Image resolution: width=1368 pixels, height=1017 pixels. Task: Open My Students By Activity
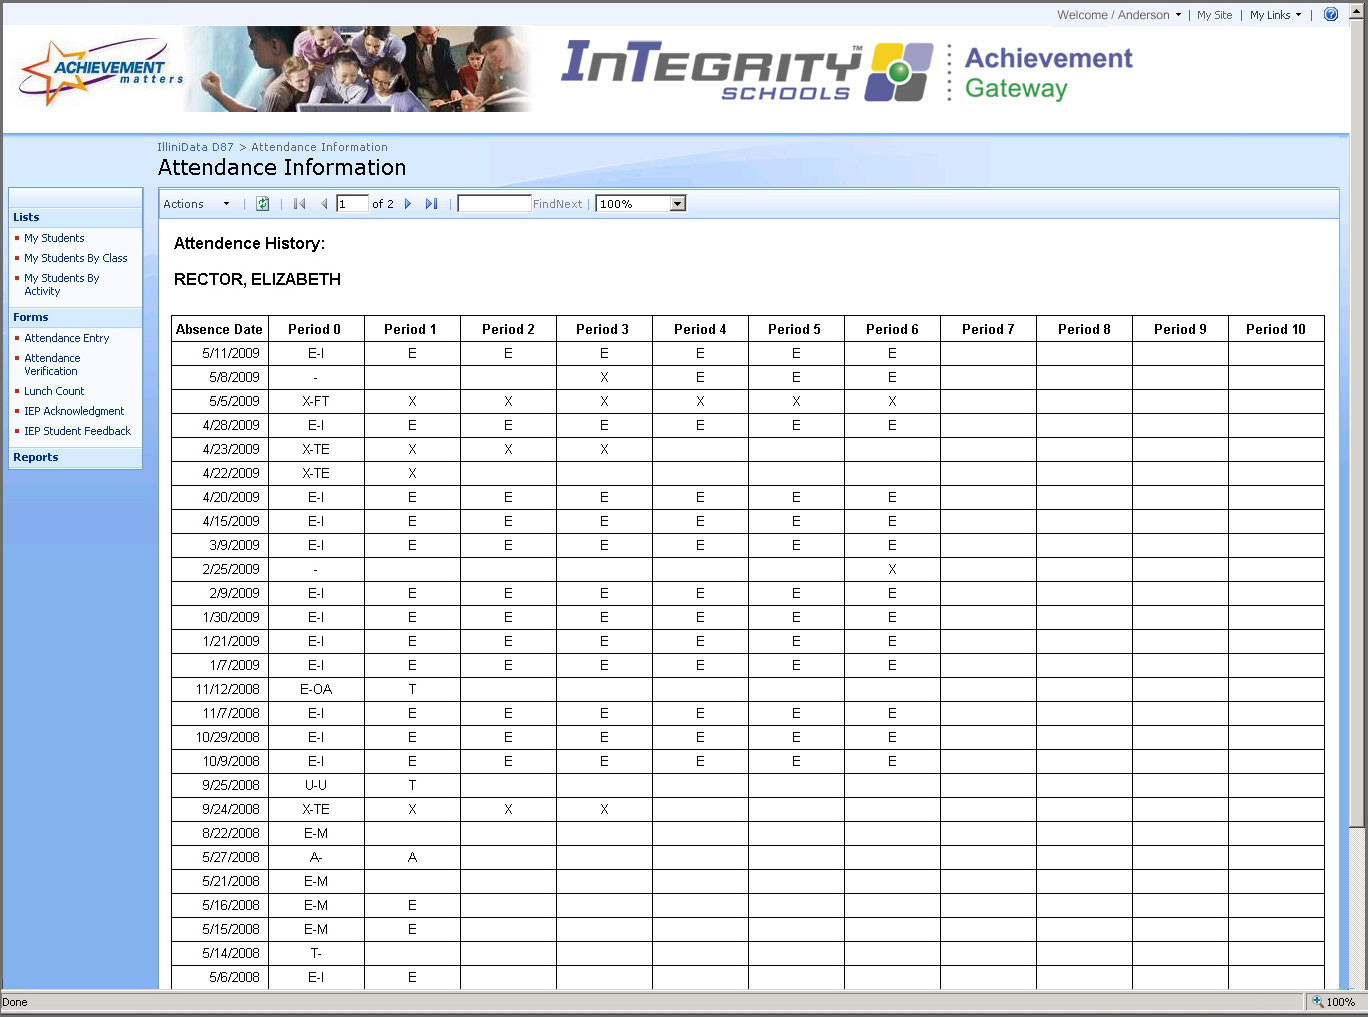(62, 285)
